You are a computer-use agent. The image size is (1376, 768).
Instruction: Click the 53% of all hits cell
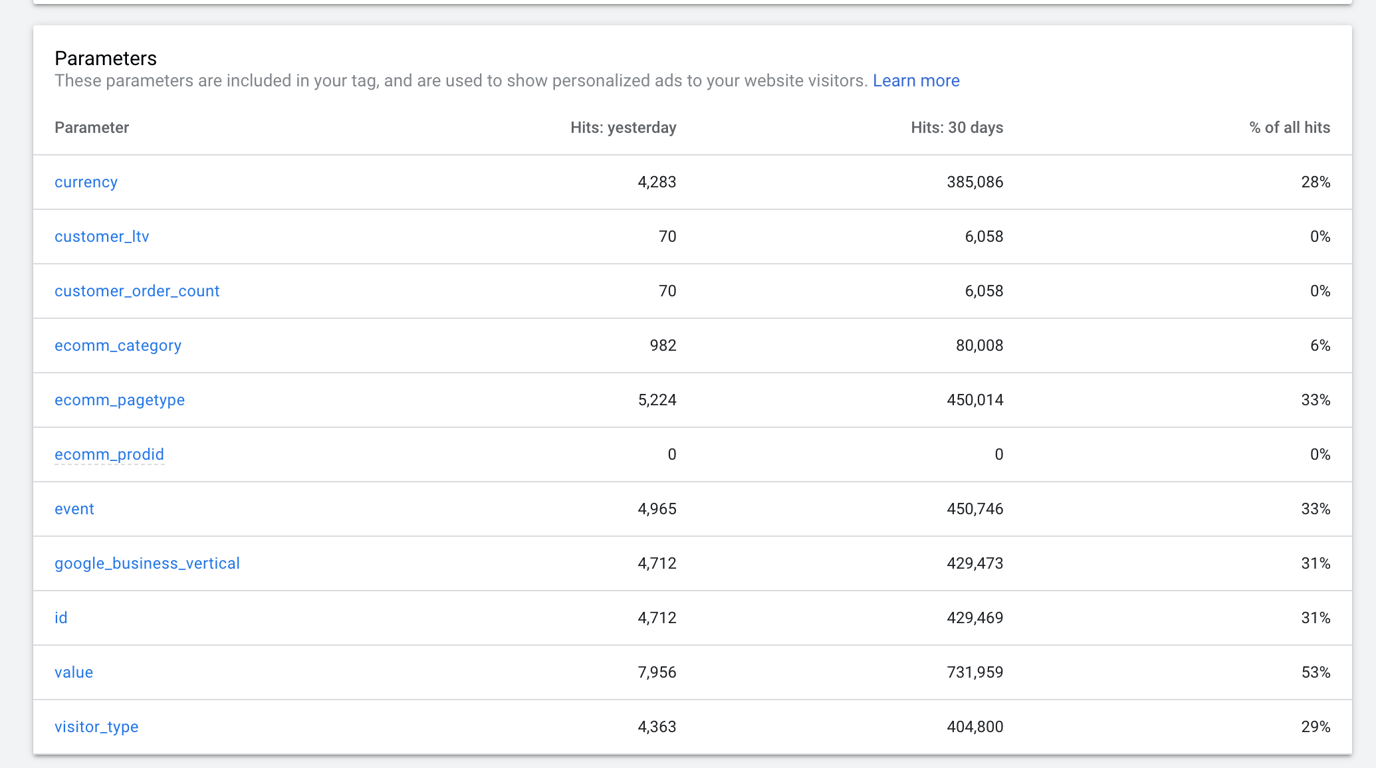tap(1315, 673)
